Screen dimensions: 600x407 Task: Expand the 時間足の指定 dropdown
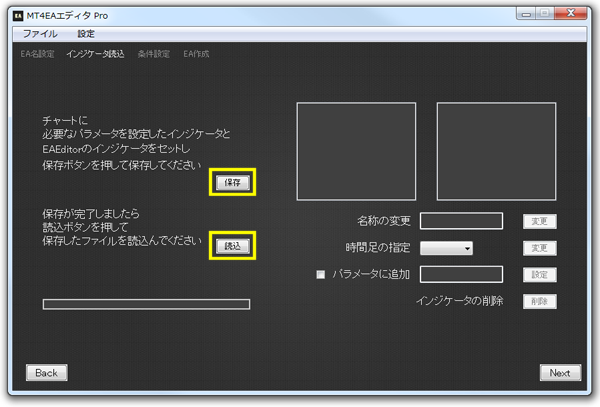[x=446, y=248]
